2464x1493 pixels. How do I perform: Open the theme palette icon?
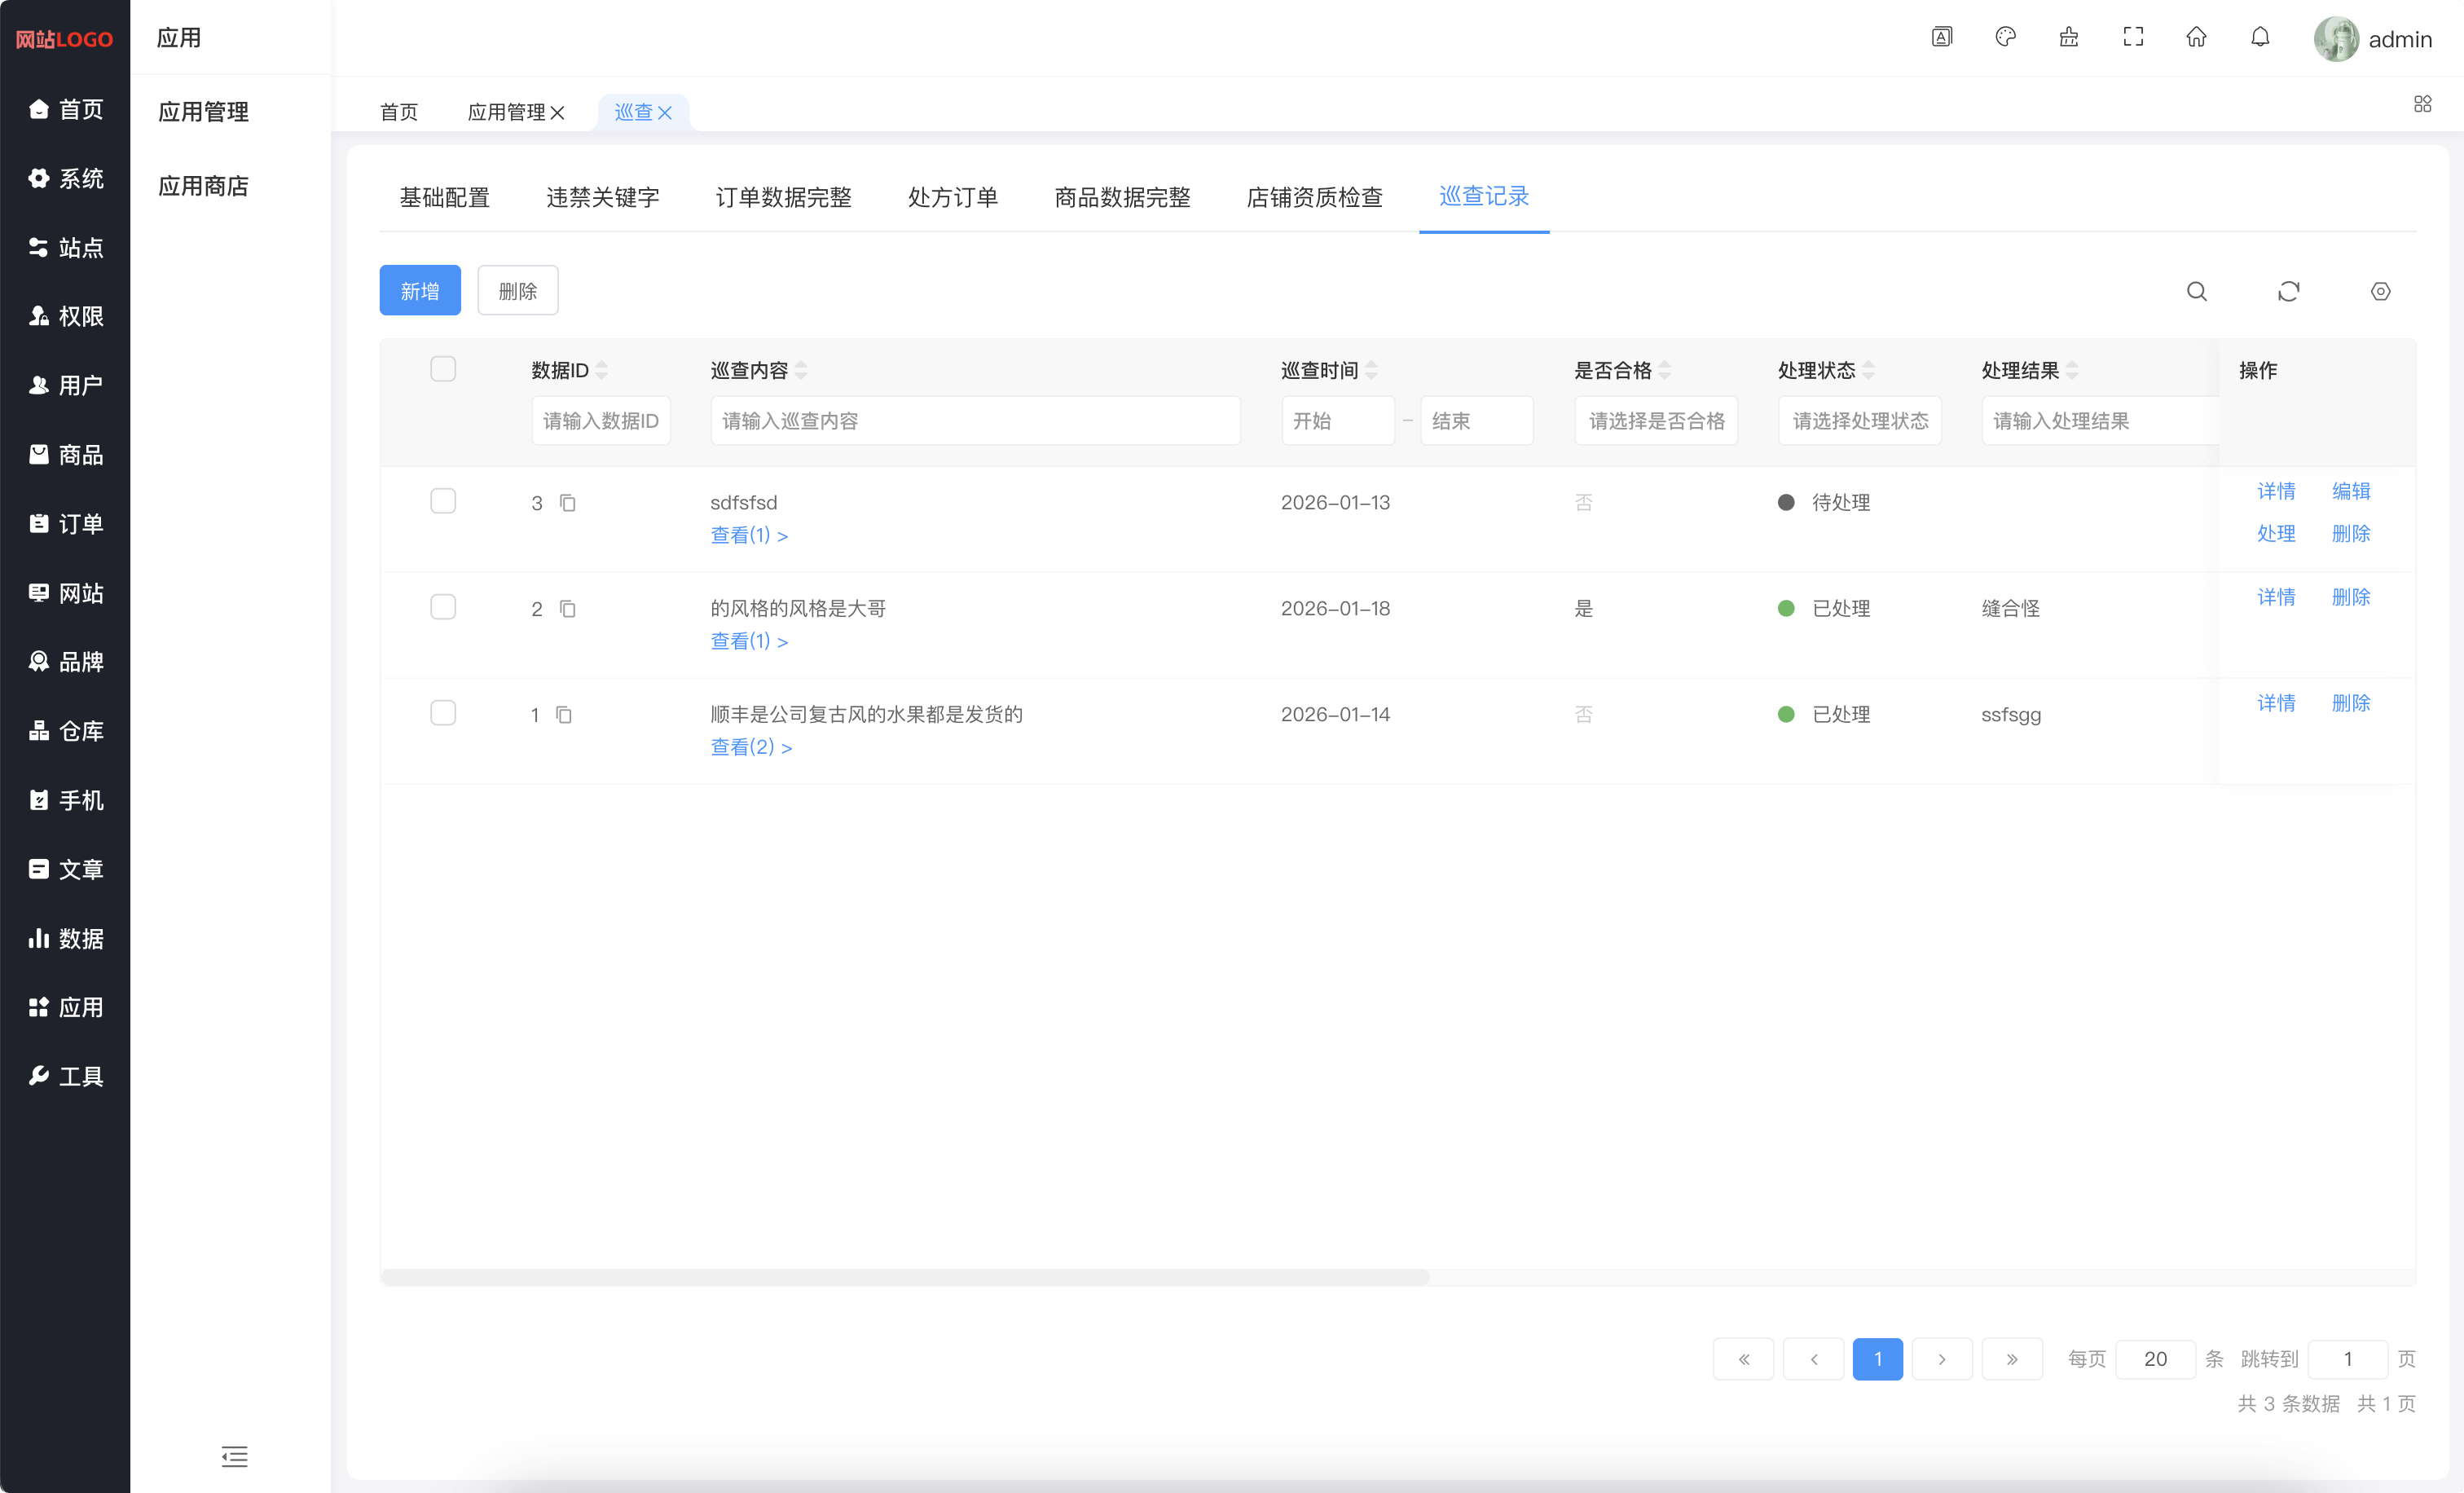[2005, 38]
